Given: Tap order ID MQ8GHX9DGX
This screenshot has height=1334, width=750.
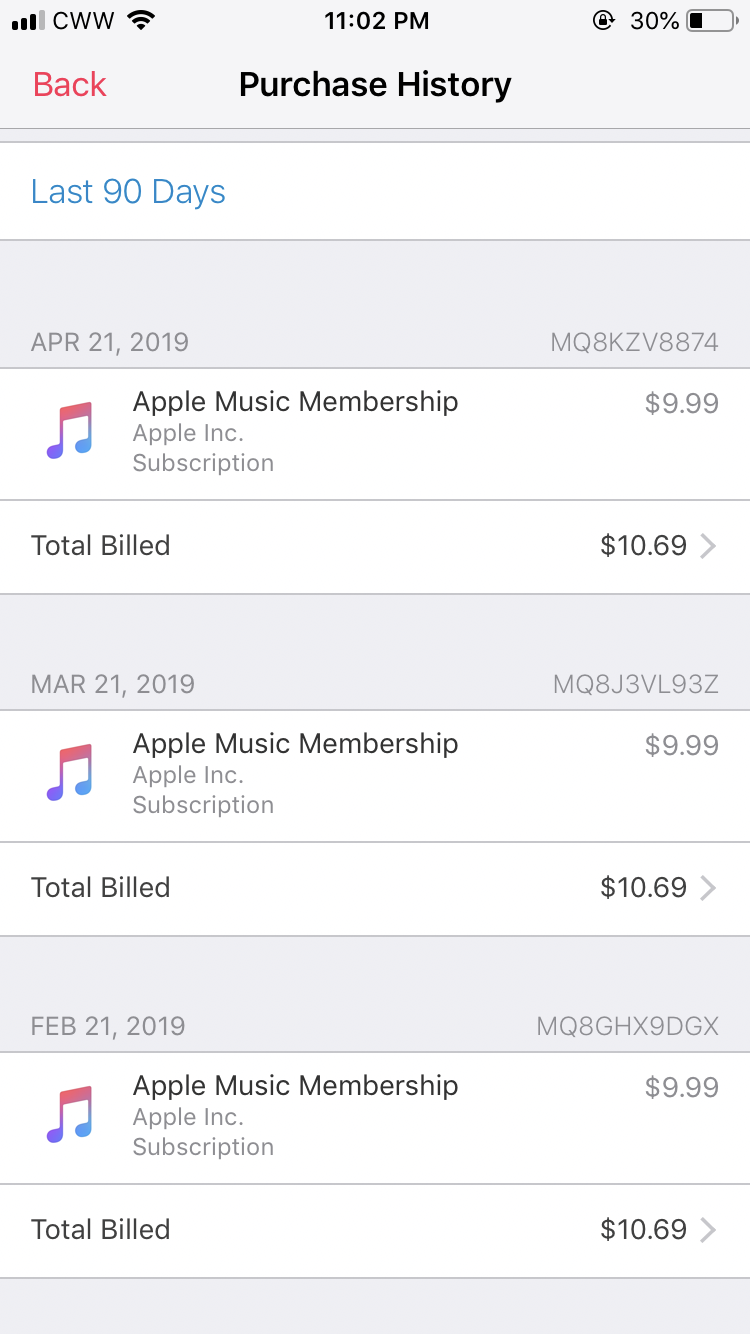Looking at the screenshot, I should [627, 1027].
